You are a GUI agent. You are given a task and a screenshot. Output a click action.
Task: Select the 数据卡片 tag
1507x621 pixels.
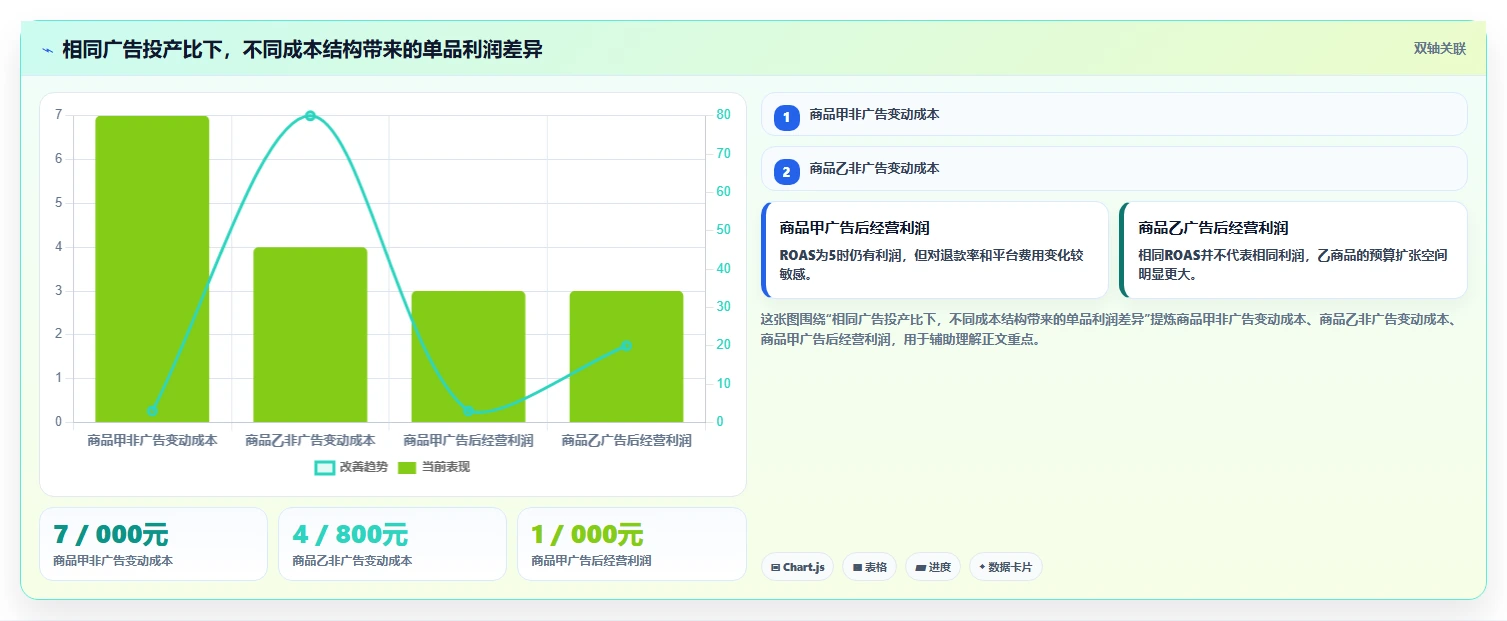click(1006, 567)
